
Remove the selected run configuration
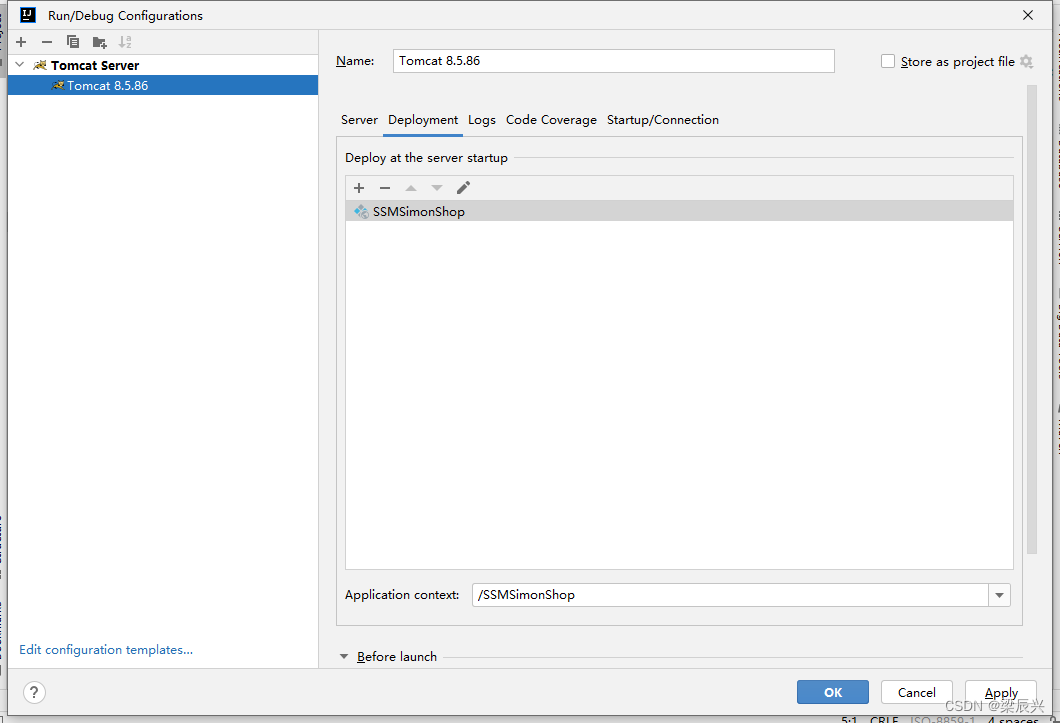pos(47,42)
